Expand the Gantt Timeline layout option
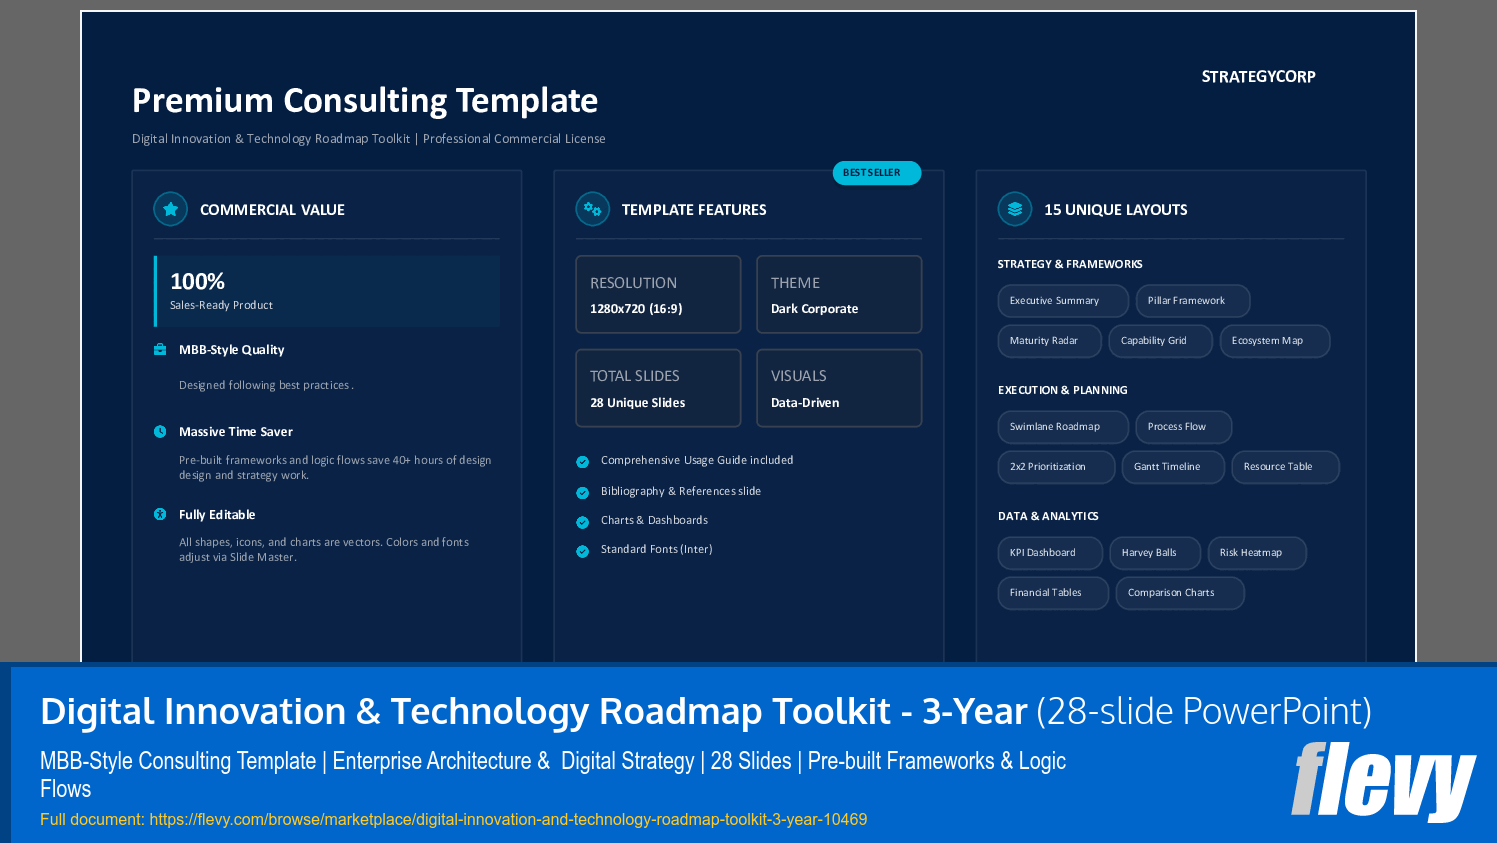Image resolution: width=1497 pixels, height=843 pixels. (x=1172, y=467)
